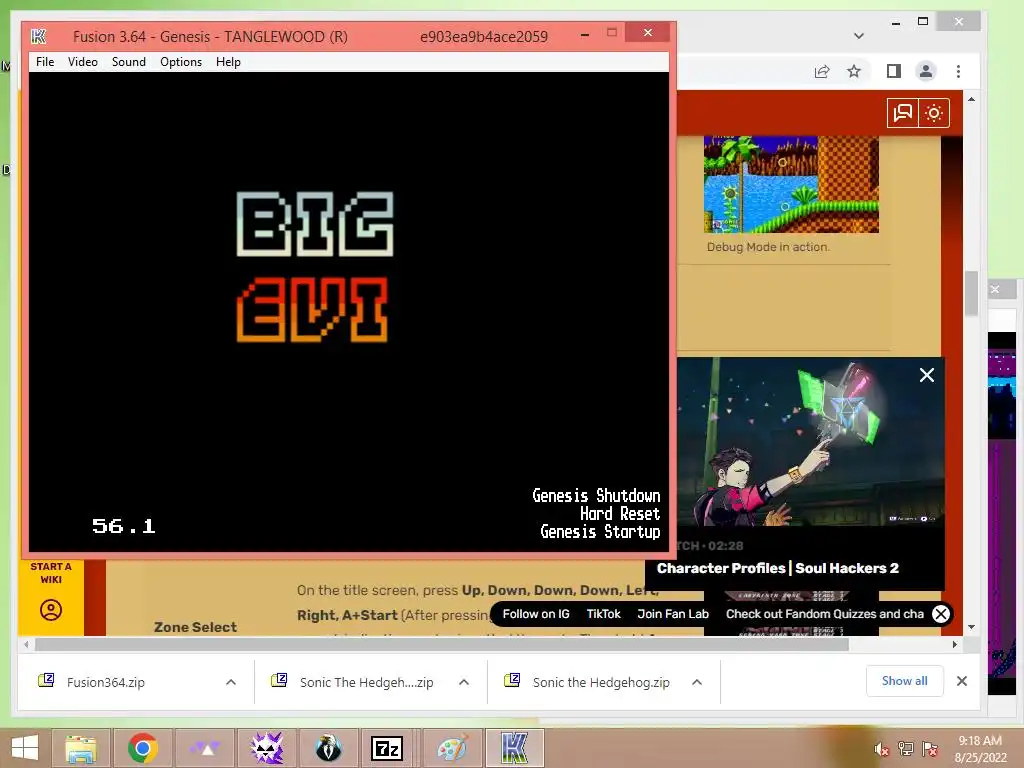Click the Zone Select heading text
This screenshot has height=768, width=1024.
195,627
